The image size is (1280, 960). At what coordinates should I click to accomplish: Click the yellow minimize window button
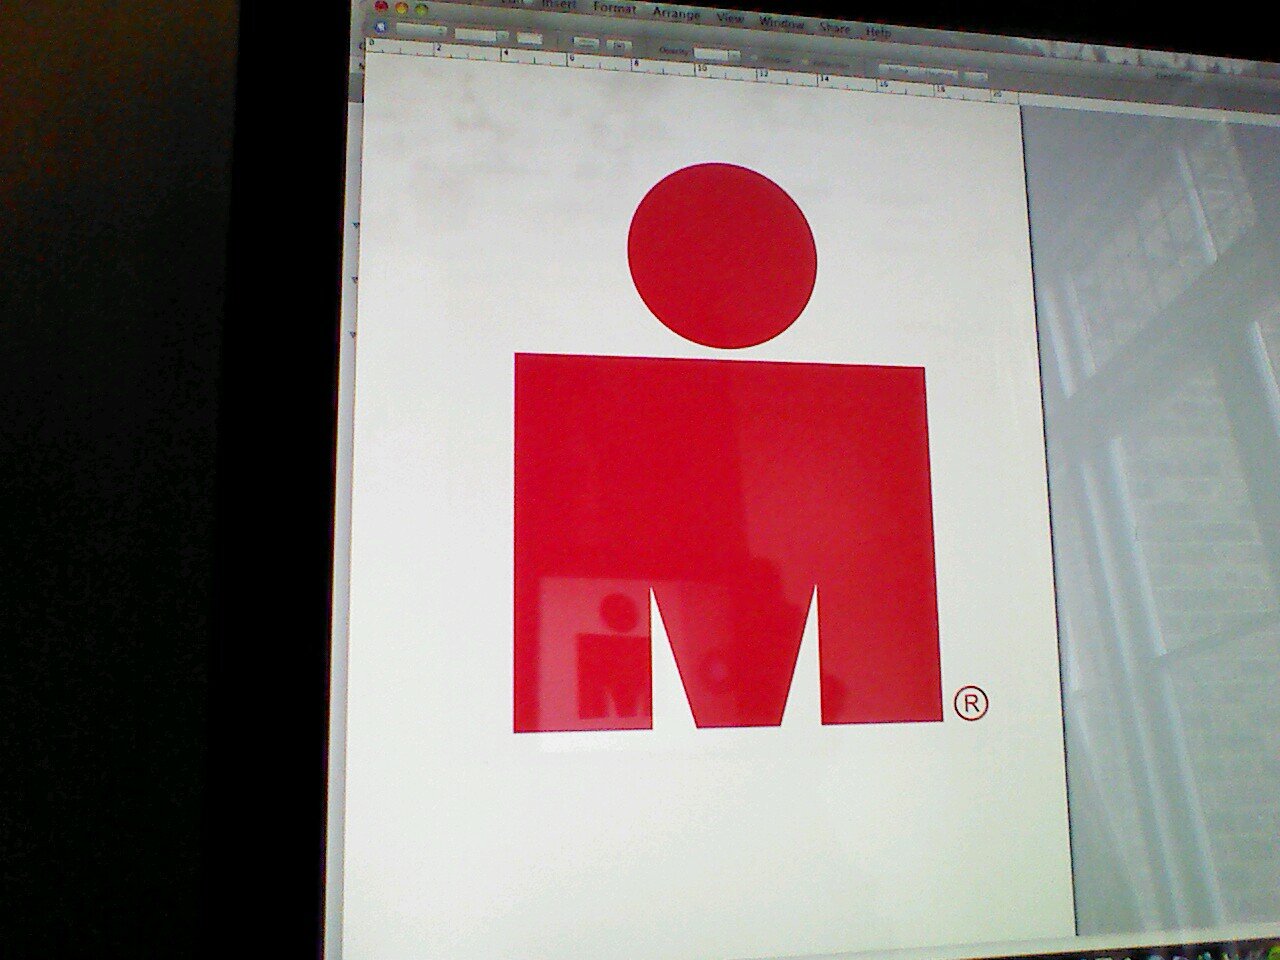click(x=401, y=7)
